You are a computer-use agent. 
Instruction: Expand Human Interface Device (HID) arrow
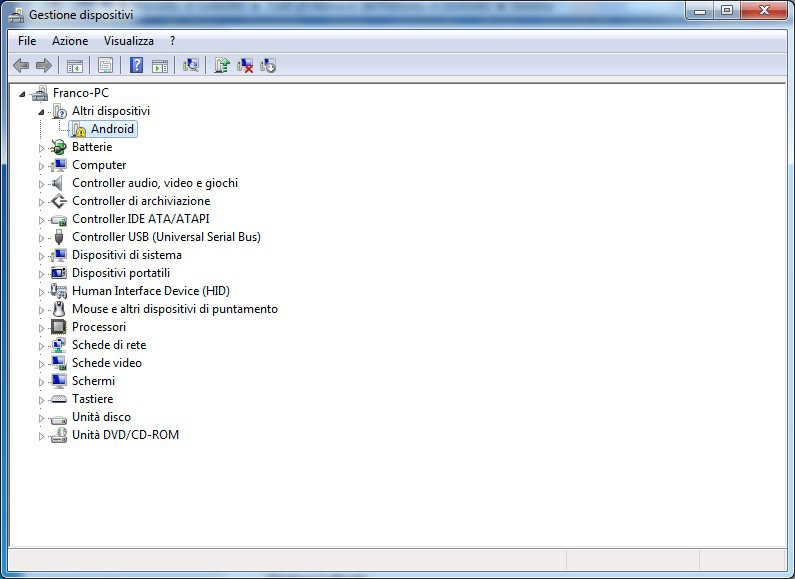(x=41, y=292)
